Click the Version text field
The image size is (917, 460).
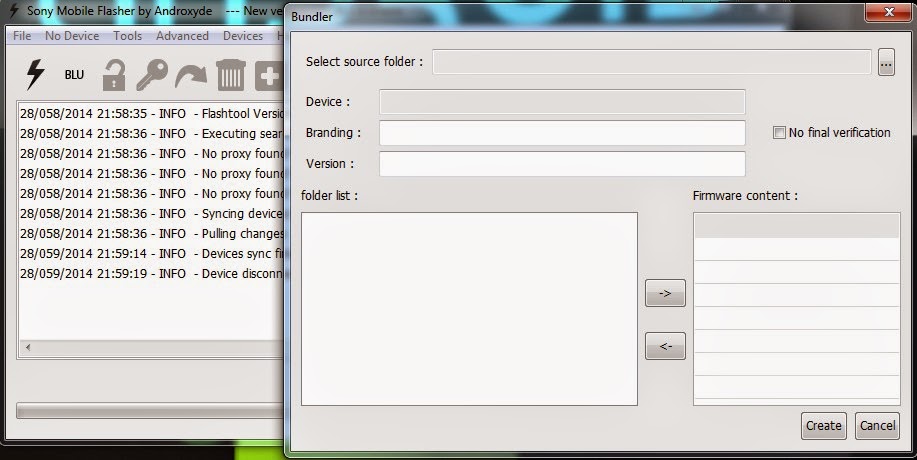562,164
